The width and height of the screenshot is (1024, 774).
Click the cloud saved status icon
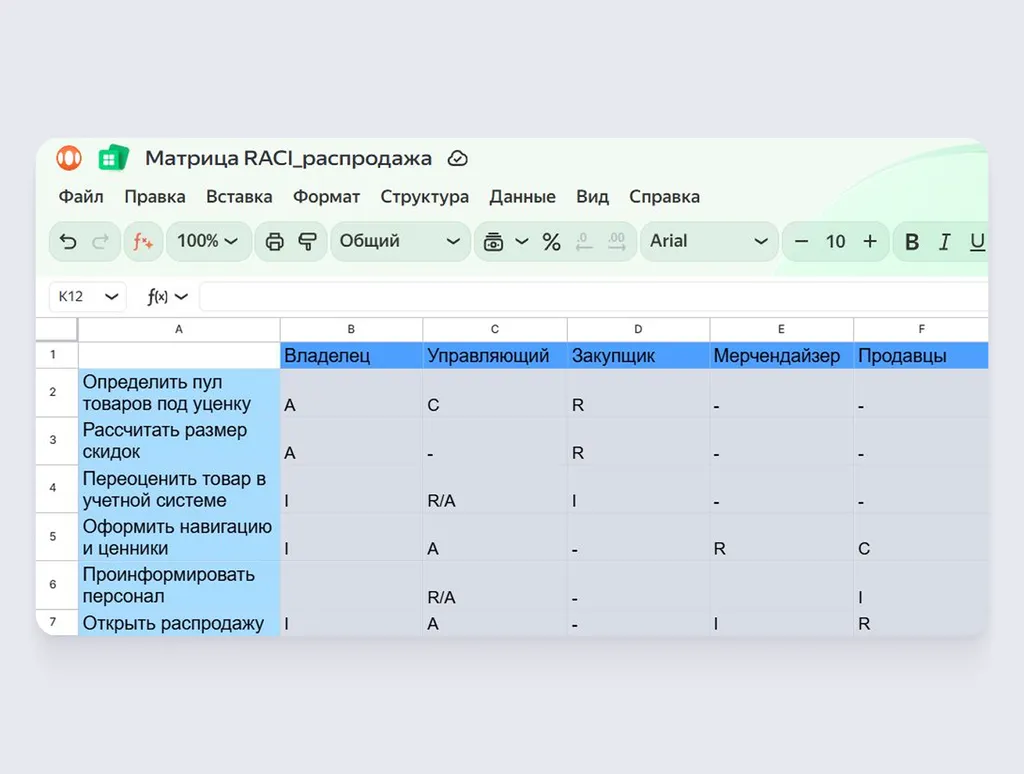coord(457,159)
